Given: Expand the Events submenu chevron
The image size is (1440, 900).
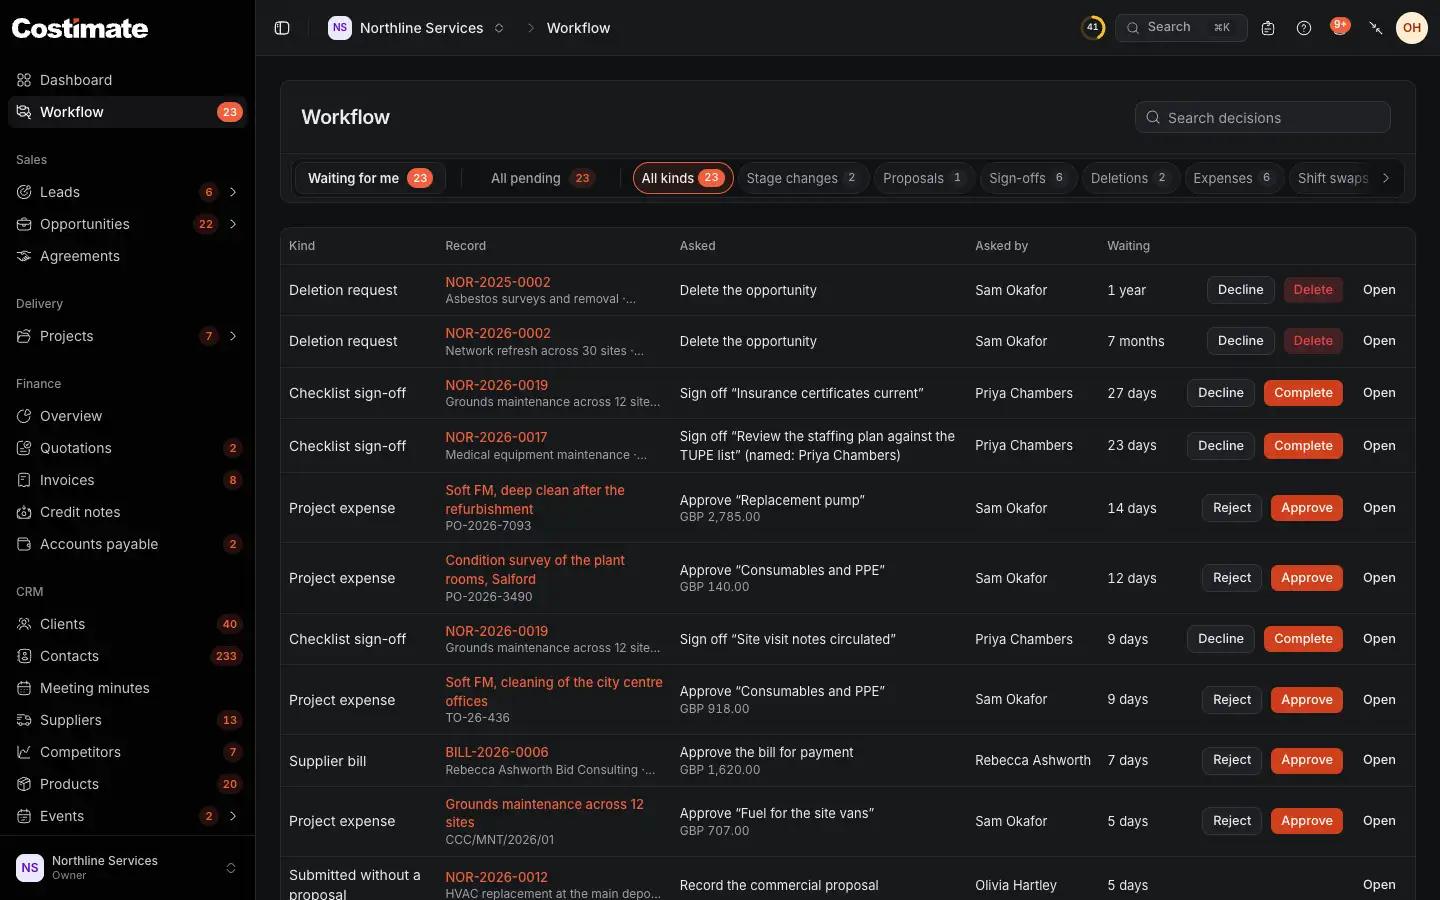Looking at the screenshot, I should pos(233,816).
